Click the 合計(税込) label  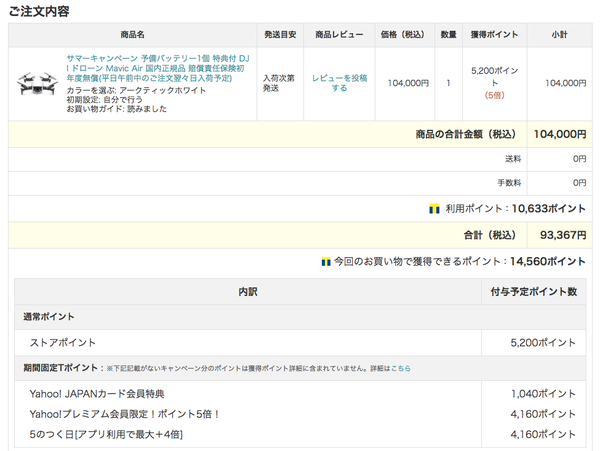tap(490, 235)
